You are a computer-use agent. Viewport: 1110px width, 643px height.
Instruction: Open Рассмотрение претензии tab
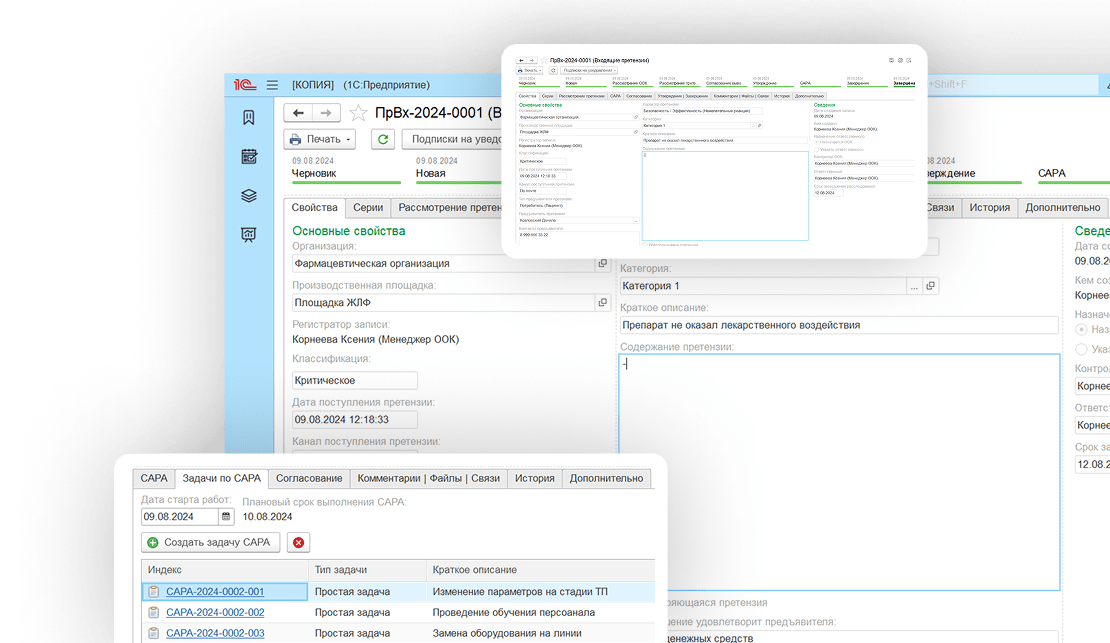tap(447, 207)
